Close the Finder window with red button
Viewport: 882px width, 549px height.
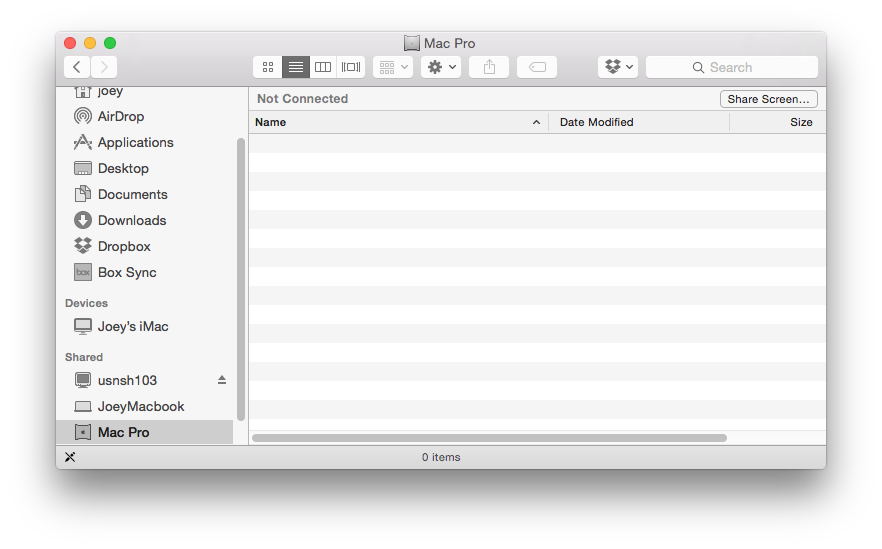(70, 43)
